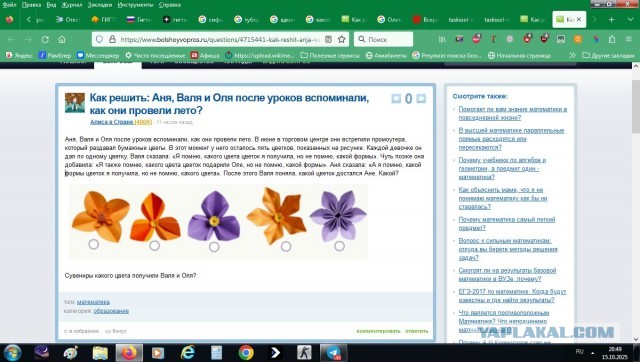Open the Файл menu
Screen dimensions: 640x362
click(9, 5)
